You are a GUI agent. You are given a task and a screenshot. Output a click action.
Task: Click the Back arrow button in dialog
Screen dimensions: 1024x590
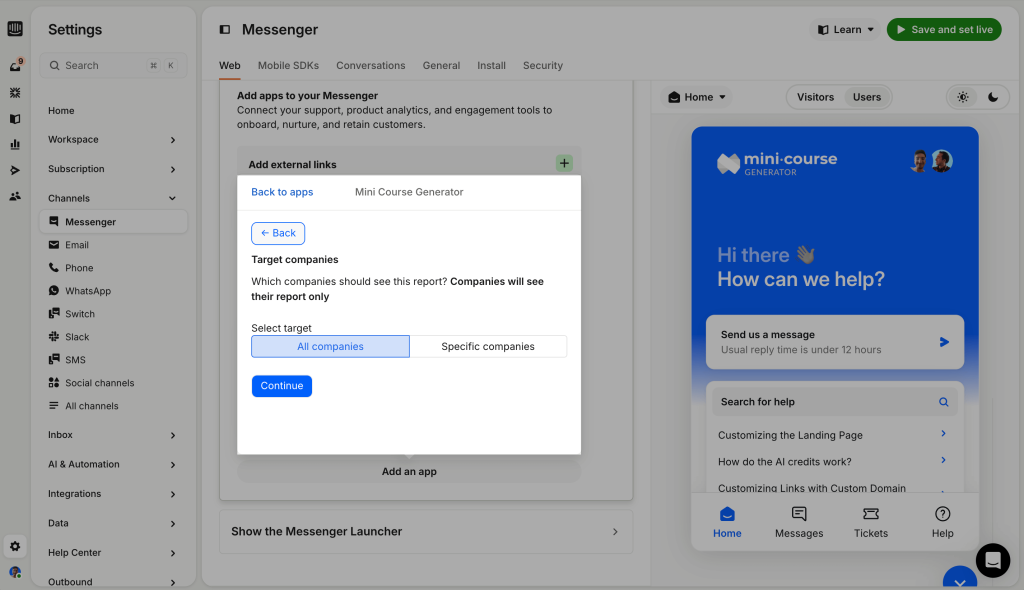(278, 233)
